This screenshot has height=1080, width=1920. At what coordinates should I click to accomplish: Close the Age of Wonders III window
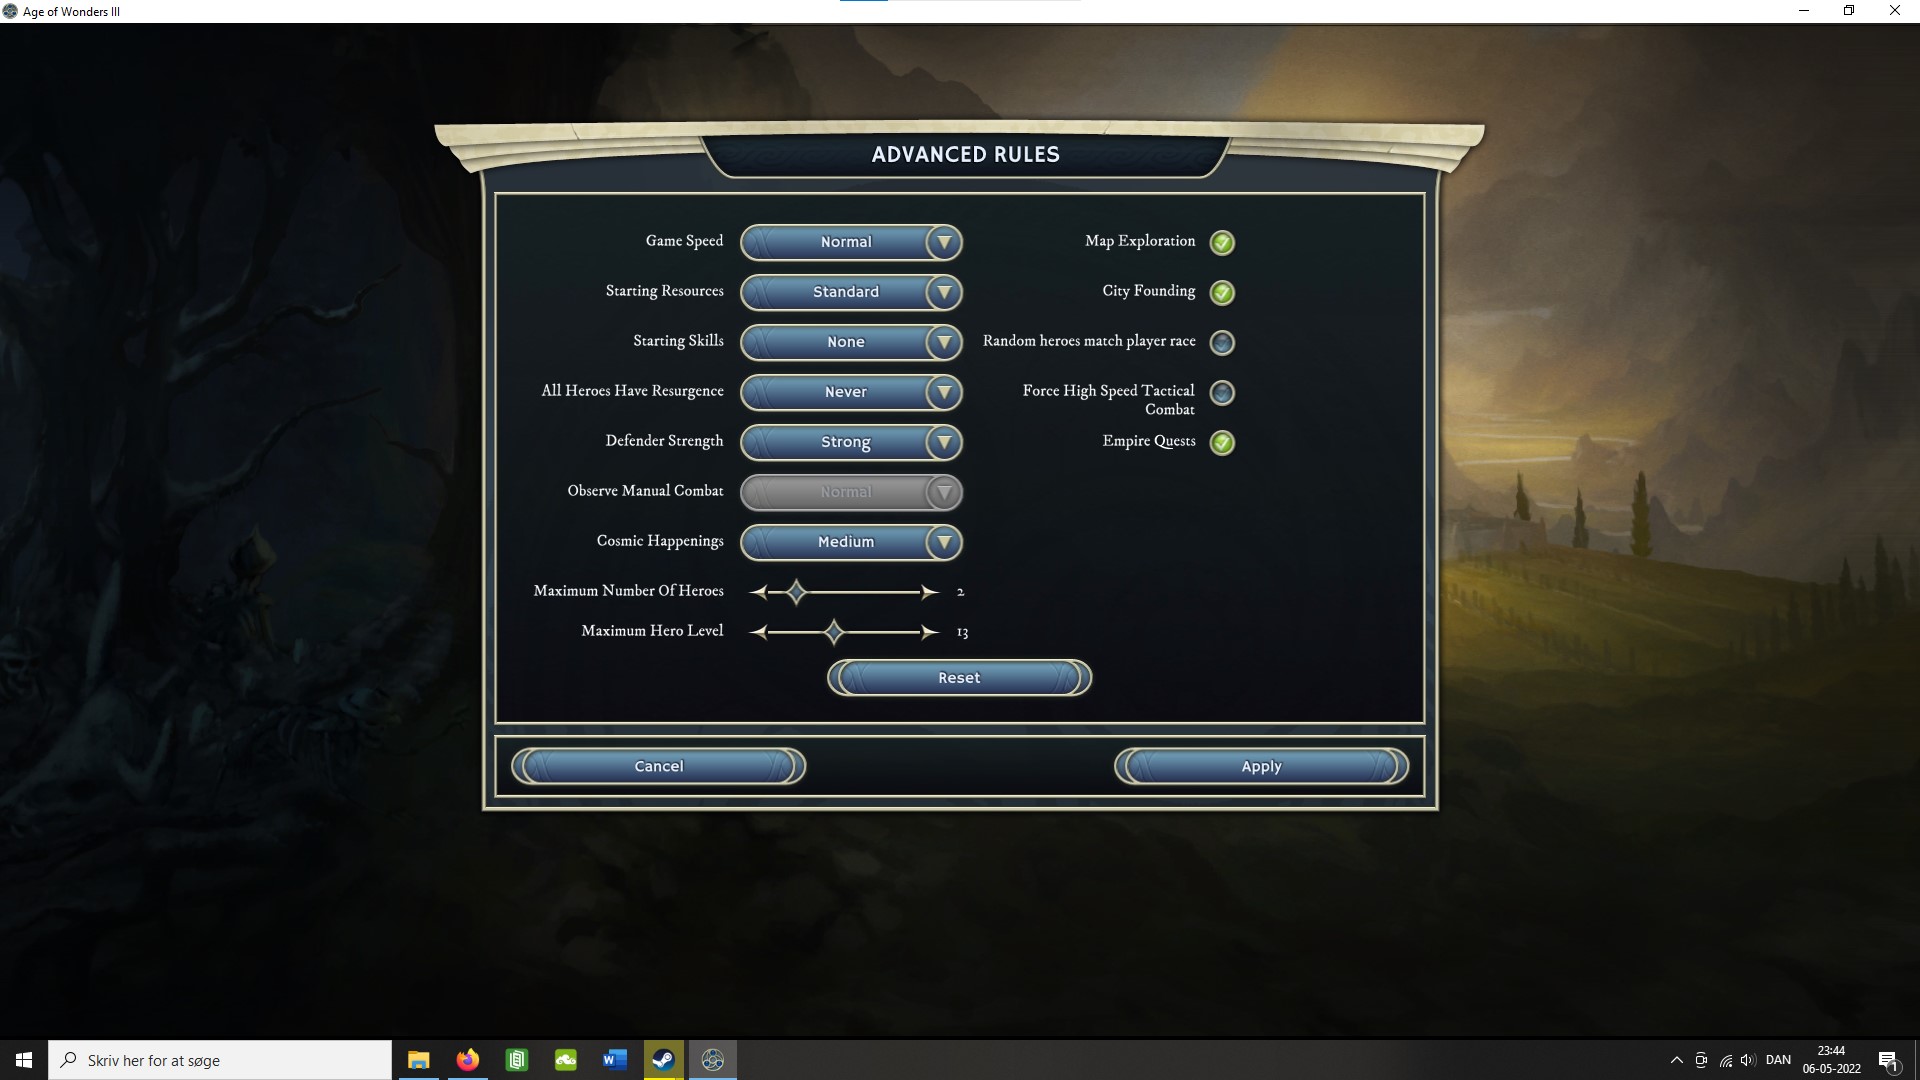click(x=1895, y=11)
